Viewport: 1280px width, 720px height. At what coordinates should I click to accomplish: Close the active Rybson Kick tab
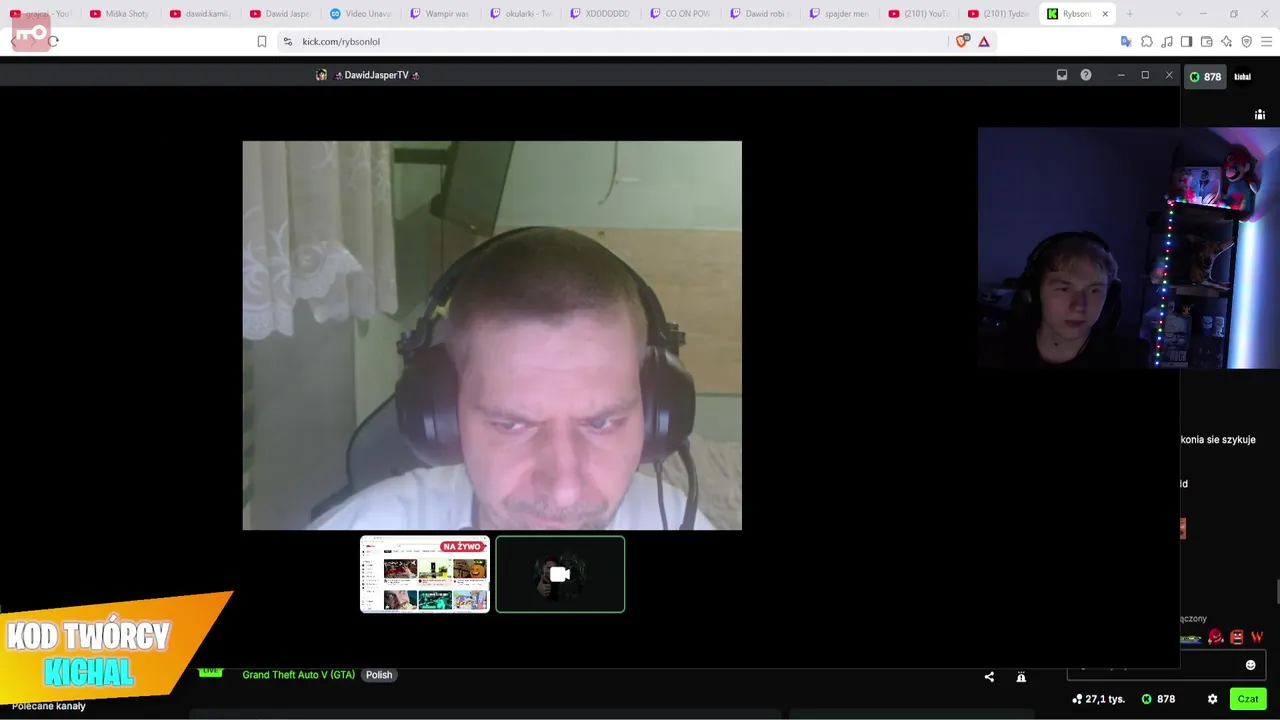point(1105,14)
